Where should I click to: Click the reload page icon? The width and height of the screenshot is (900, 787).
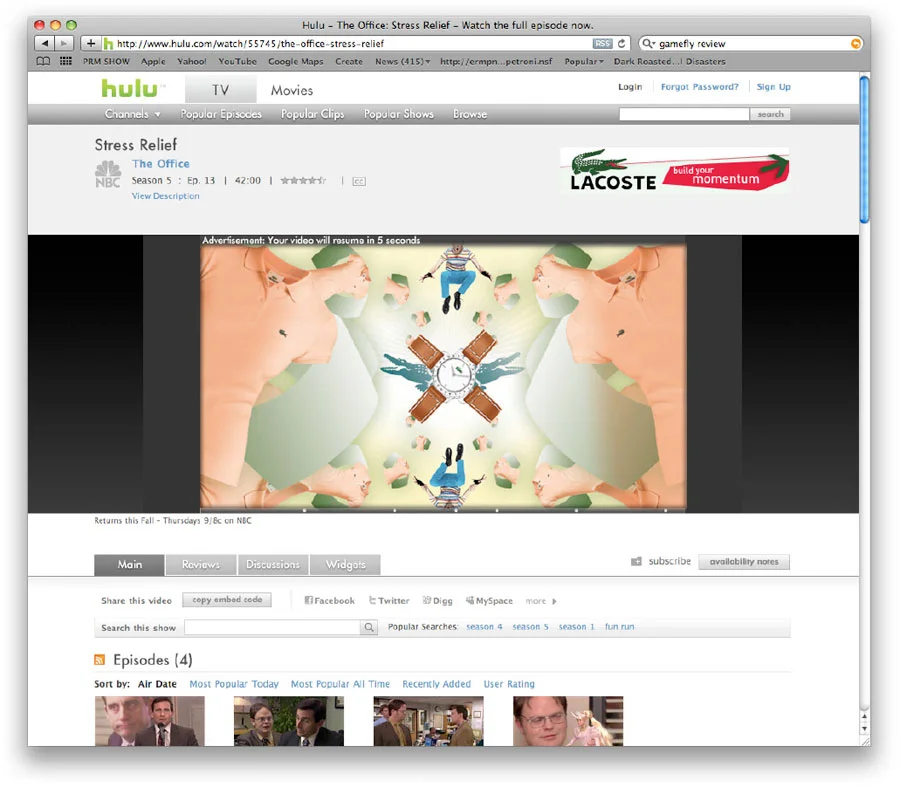coord(621,43)
